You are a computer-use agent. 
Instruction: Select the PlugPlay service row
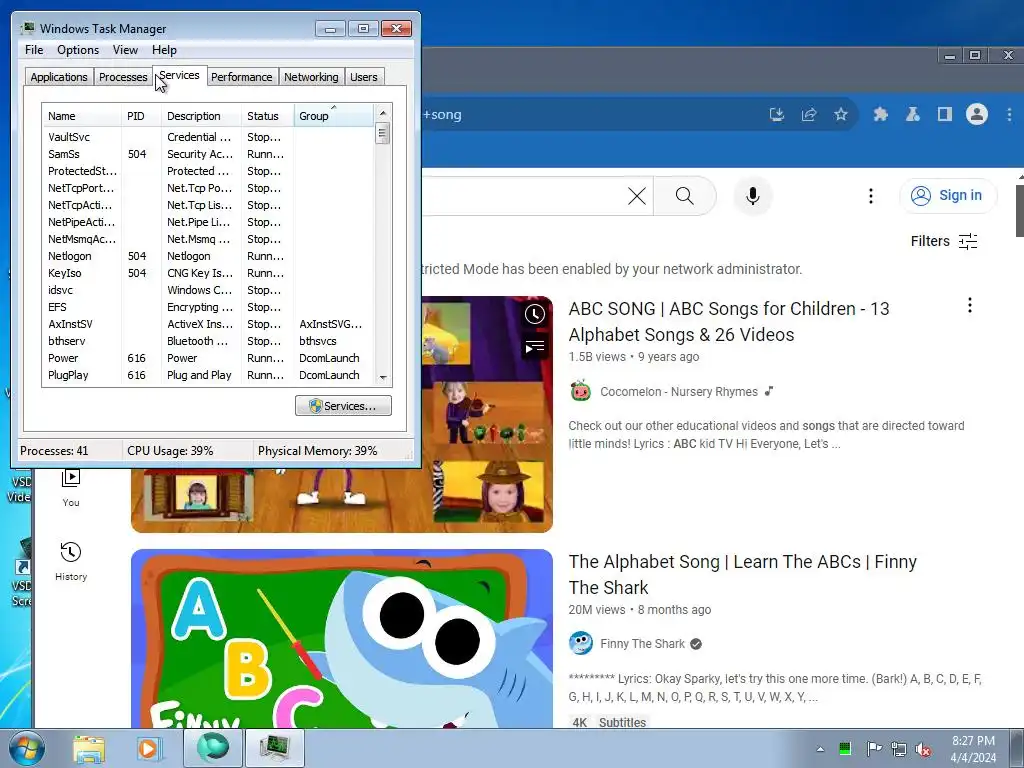coord(208,375)
